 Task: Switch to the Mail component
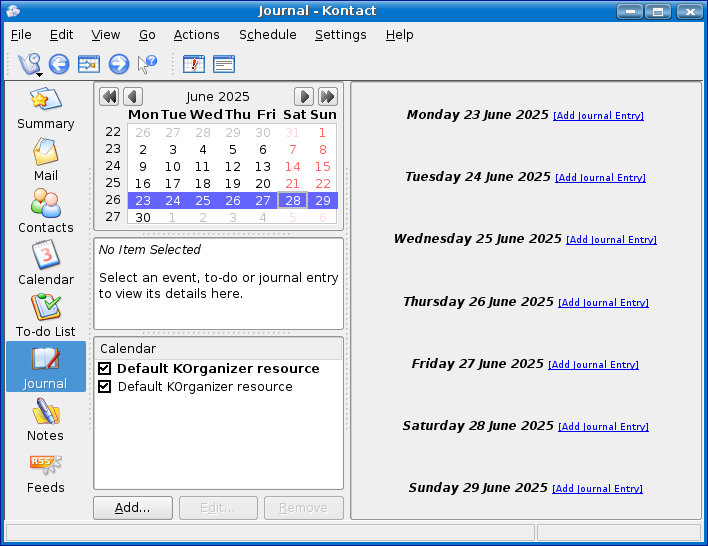(45, 161)
